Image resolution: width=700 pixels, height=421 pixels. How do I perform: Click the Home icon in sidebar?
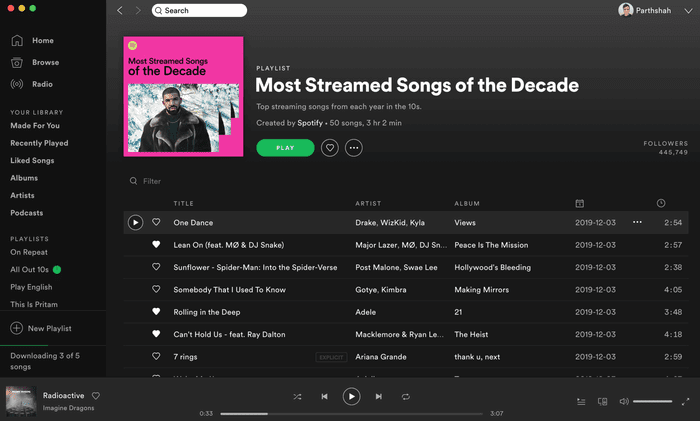(17, 41)
